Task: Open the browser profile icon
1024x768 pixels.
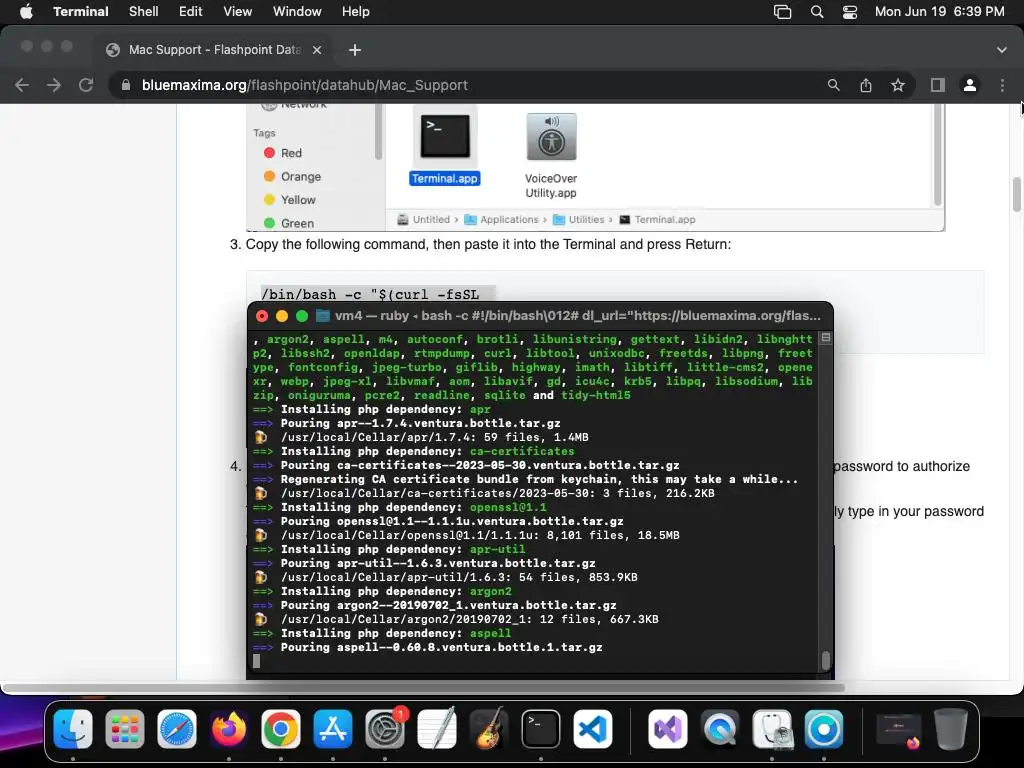Action: pyautogui.click(x=970, y=85)
